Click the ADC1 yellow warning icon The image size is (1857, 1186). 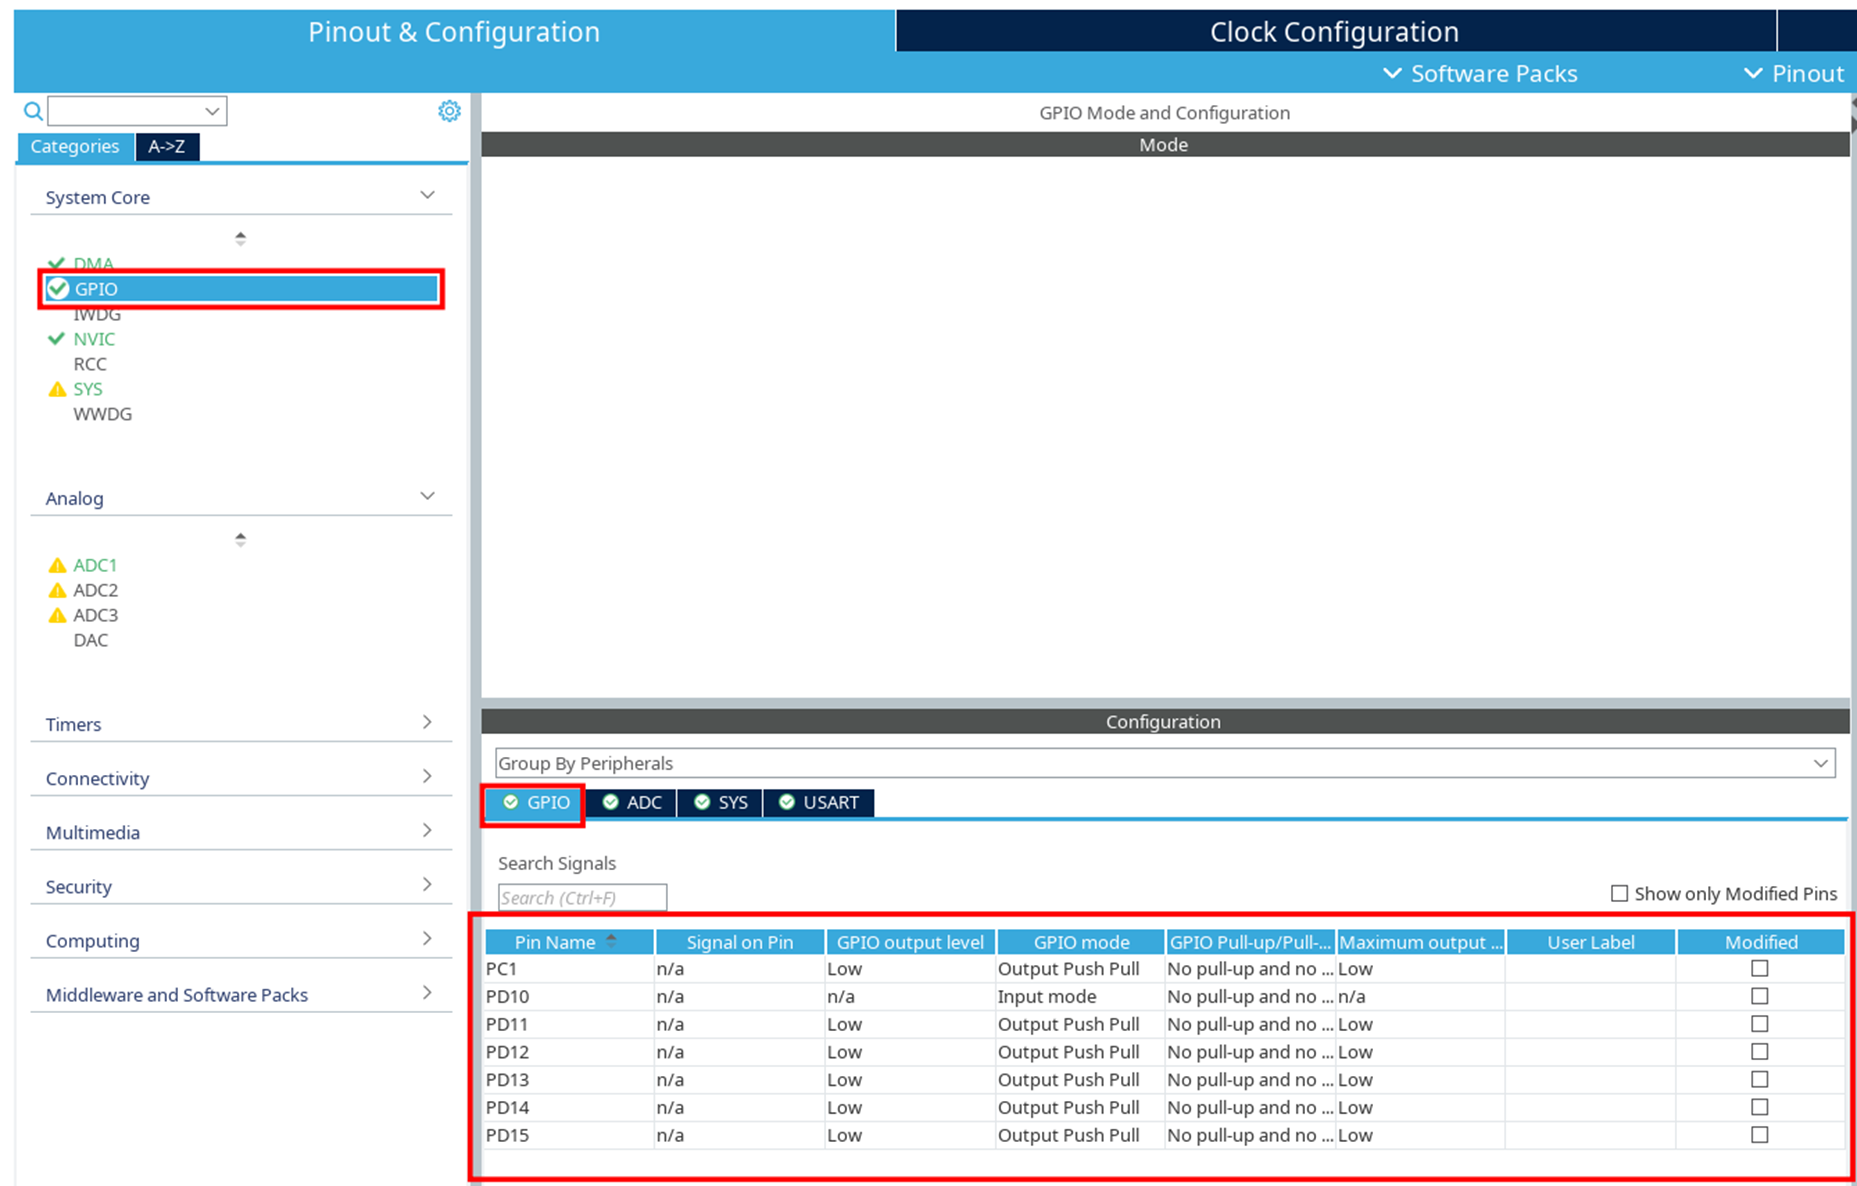[57, 565]
